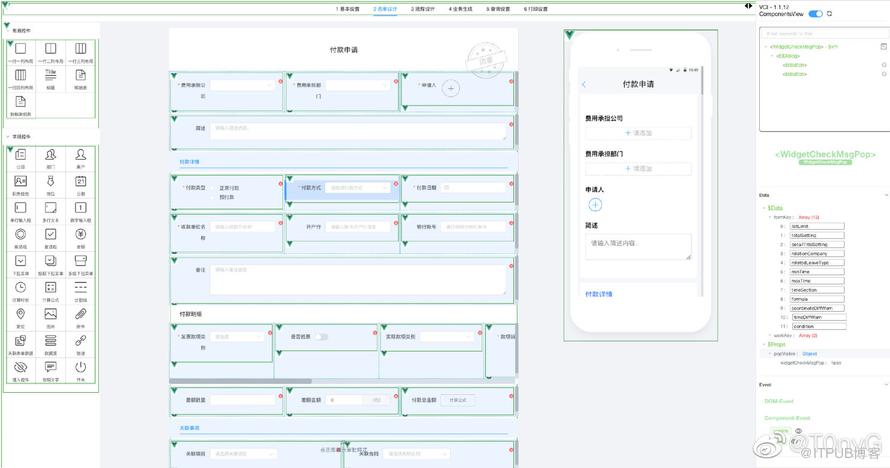Viewport: 890px width, 468px height.
Task: Click the add button under cost-bearing department in phone preview
Action: (638, 168)
